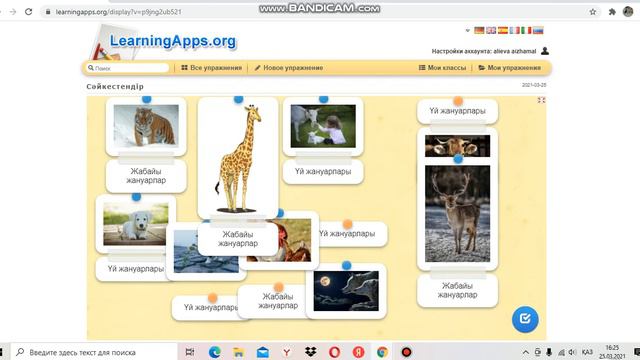Click Жабайы жануарлар label under the giraffe
This screenshot has width=640, height=360.
click(238, 239)
